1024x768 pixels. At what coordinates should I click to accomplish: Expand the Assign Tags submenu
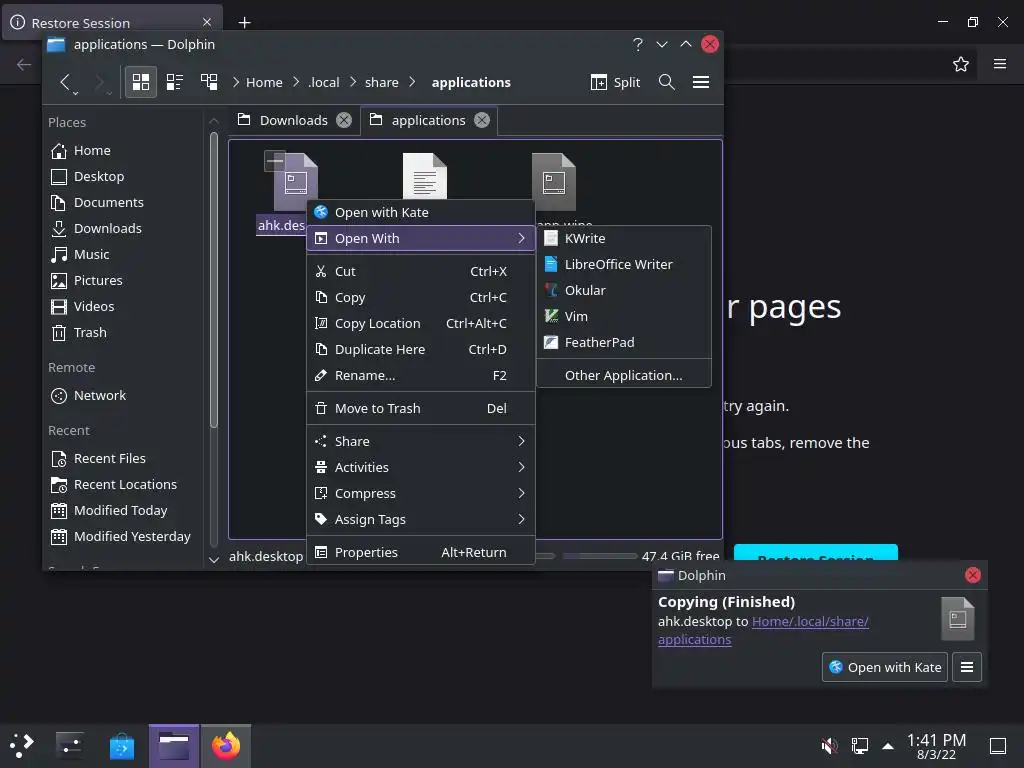421,520
